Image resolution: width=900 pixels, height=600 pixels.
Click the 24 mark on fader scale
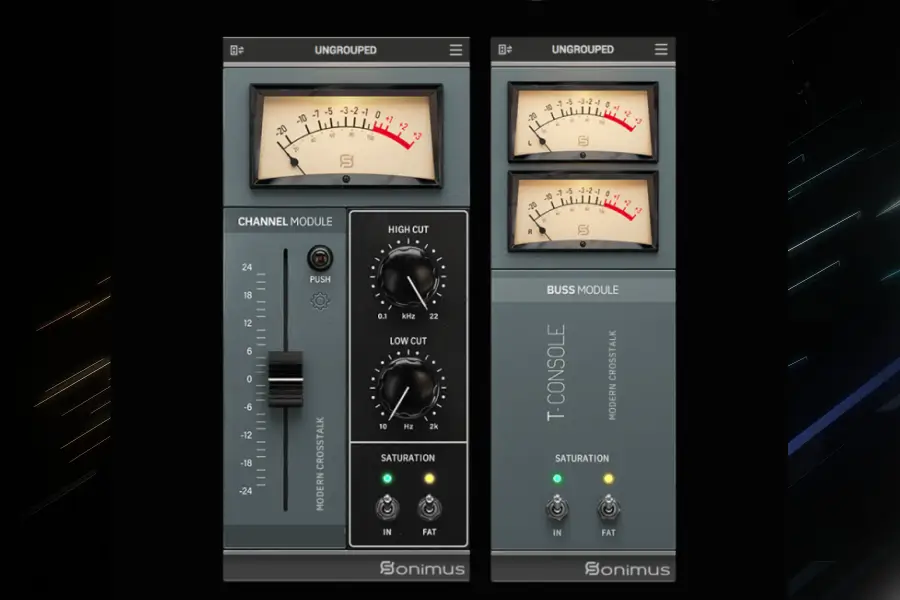coord(247,268)
